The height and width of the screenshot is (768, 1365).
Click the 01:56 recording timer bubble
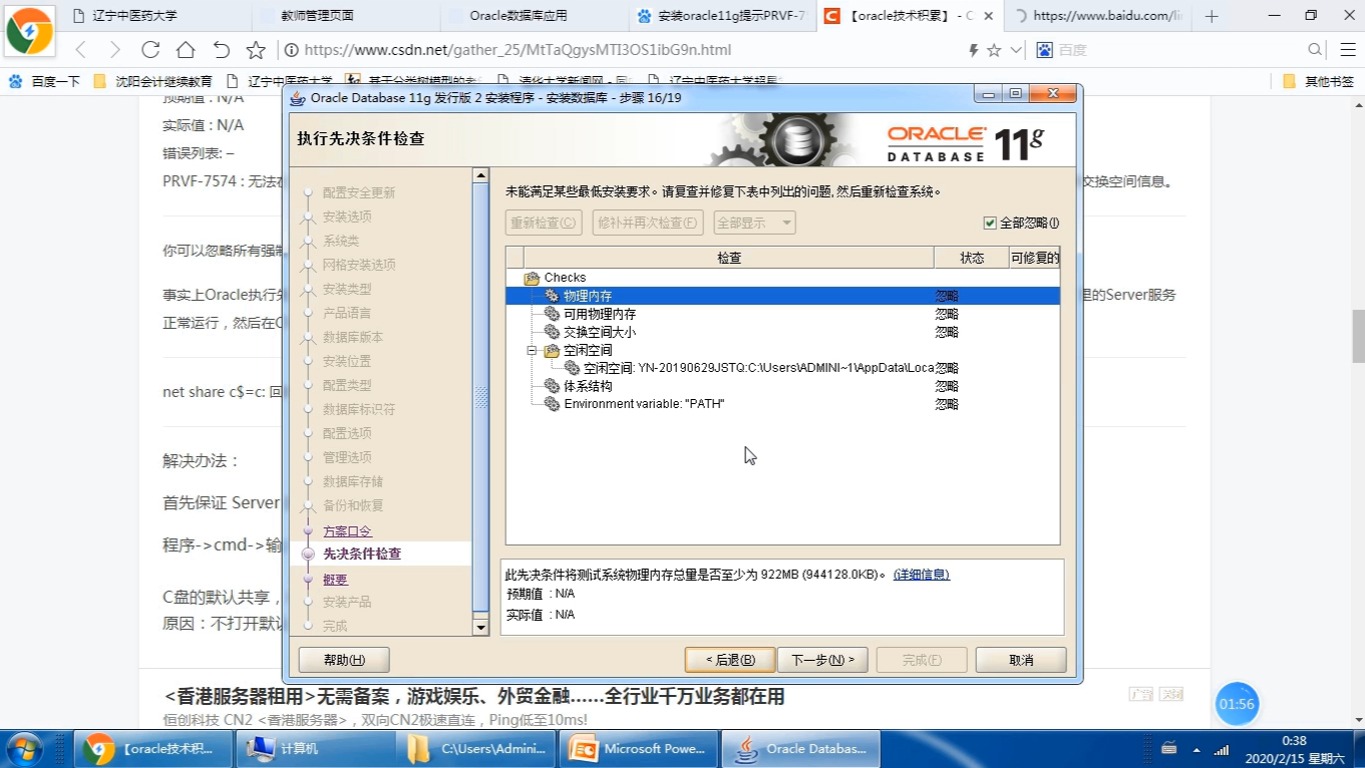click(x=1236, y=704)
